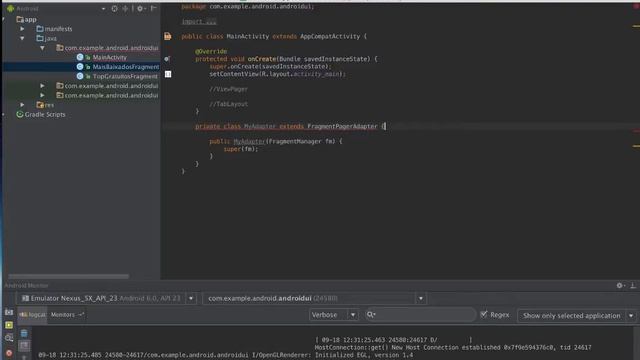640x360 pixels.
Task: Click the layout file gutter icon
Action: click(168, 74)
